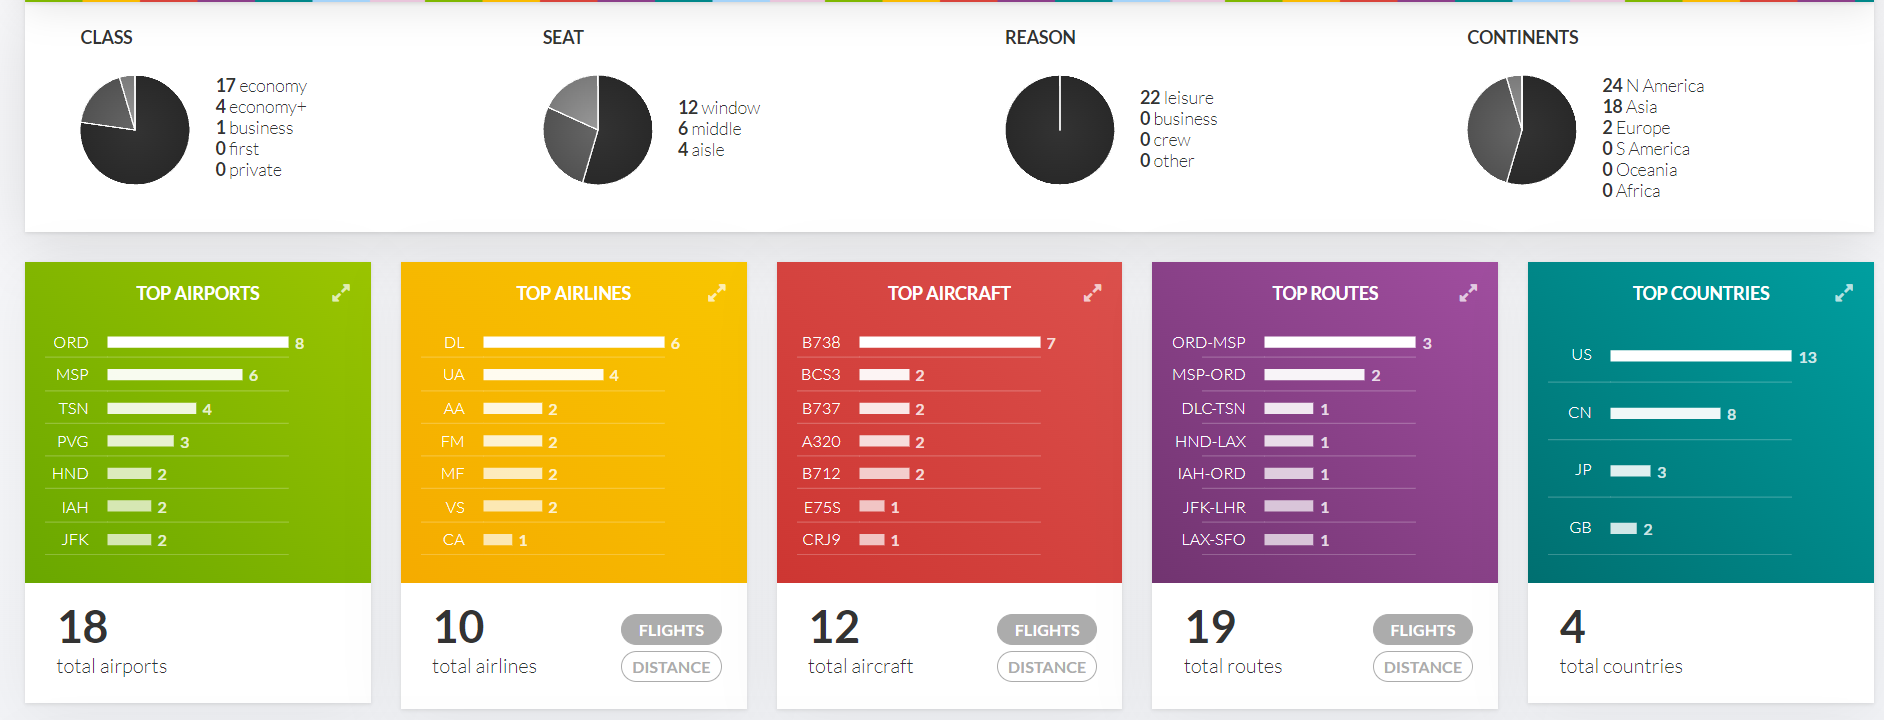Click the HND-LAX route label
The image size is (1884, 720).
click(1210, 441)
